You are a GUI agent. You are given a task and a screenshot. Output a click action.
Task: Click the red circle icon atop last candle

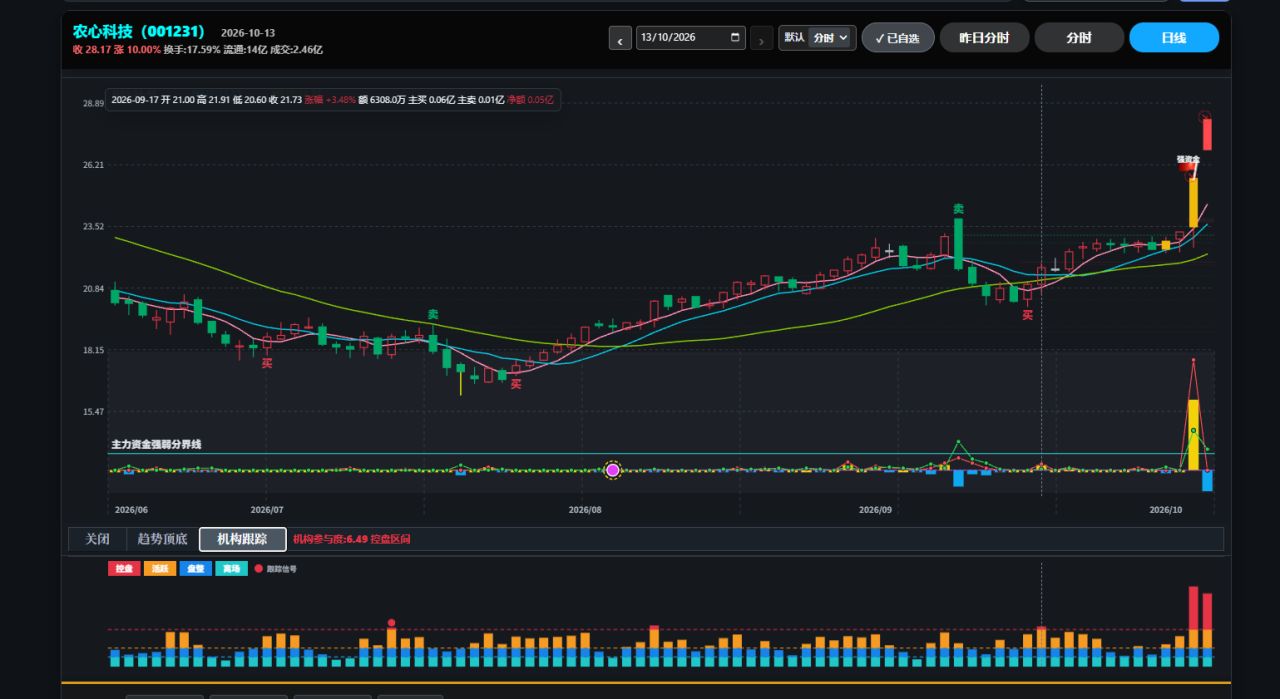(x=1205, y=116)
